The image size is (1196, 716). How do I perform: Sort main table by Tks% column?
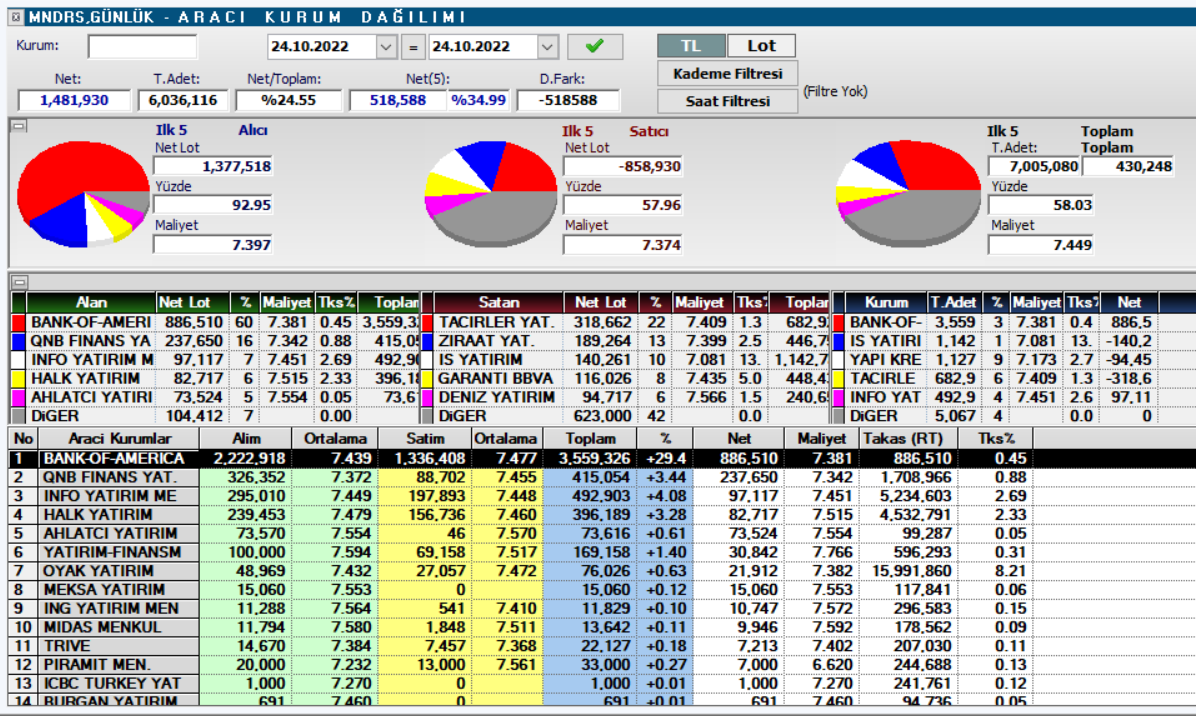(997, 438)
